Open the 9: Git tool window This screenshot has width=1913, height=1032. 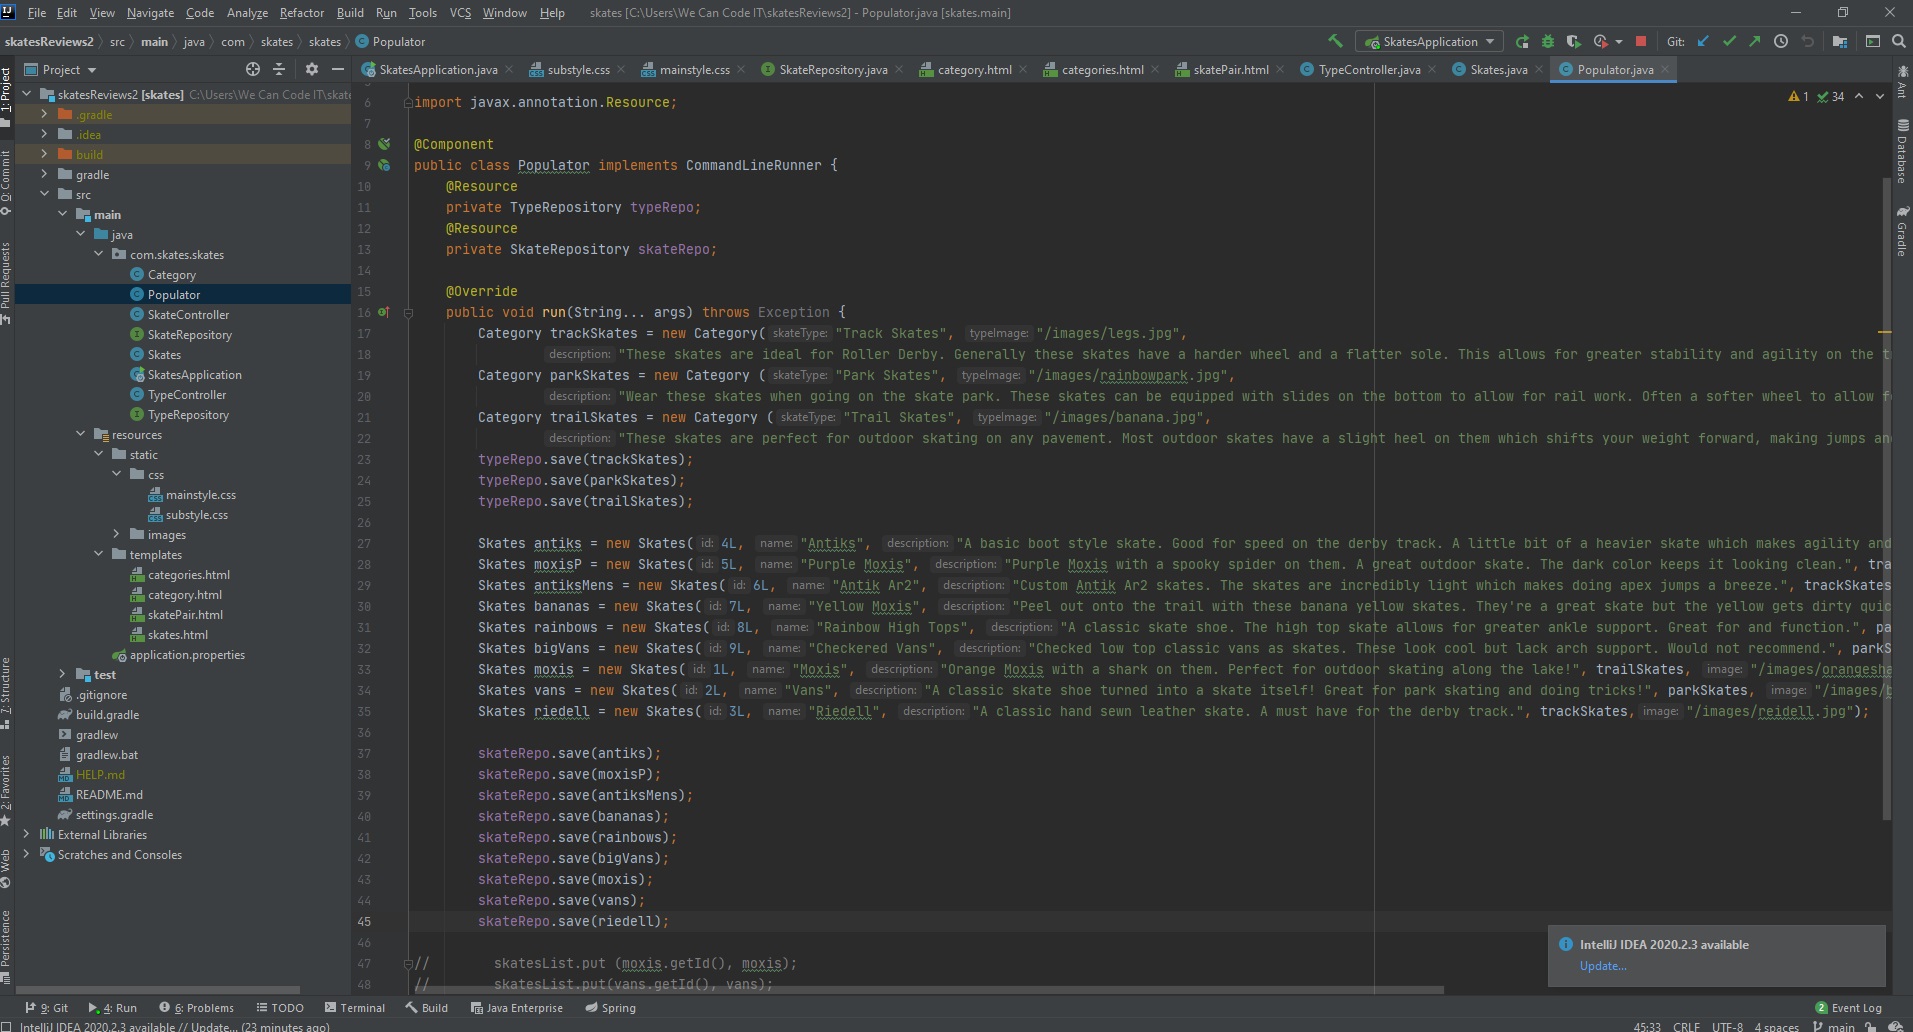[x=47, y=1007]
